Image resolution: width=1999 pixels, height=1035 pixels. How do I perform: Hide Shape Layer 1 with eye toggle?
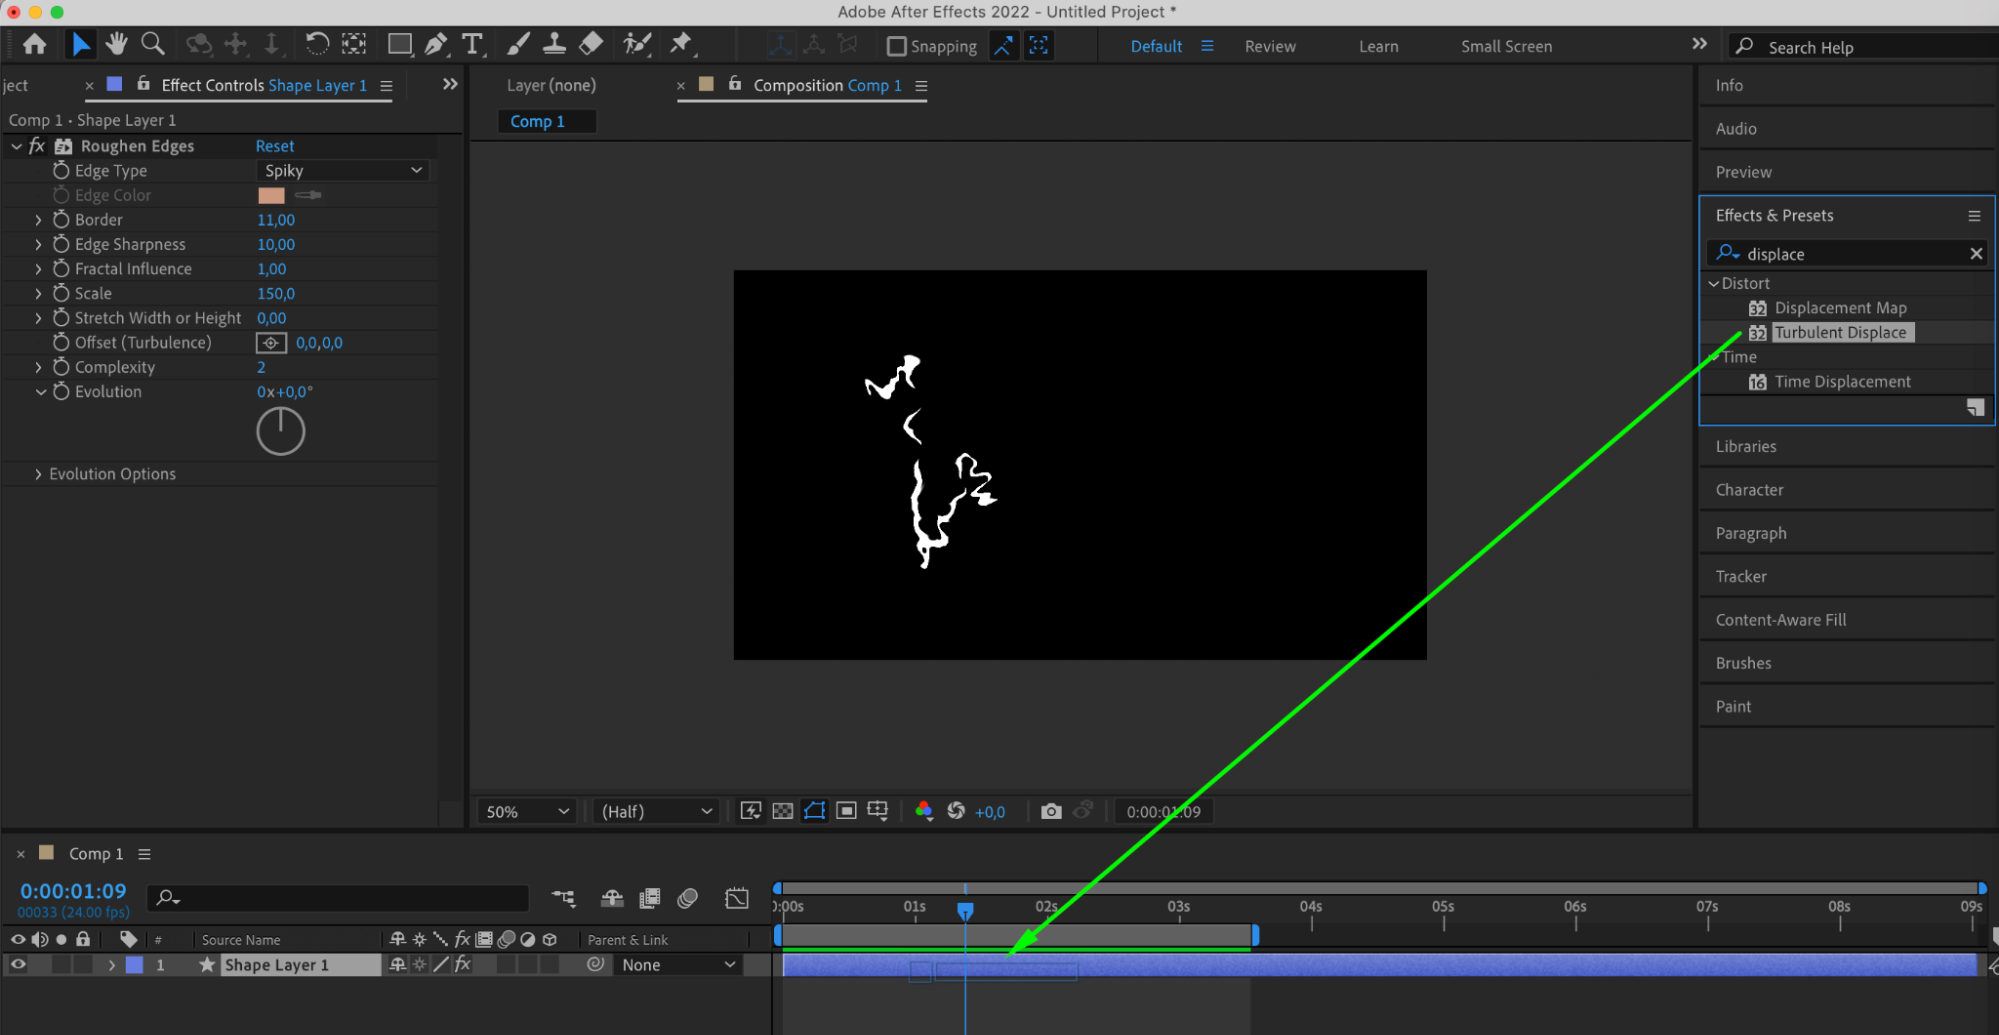[x=18, y=964]
